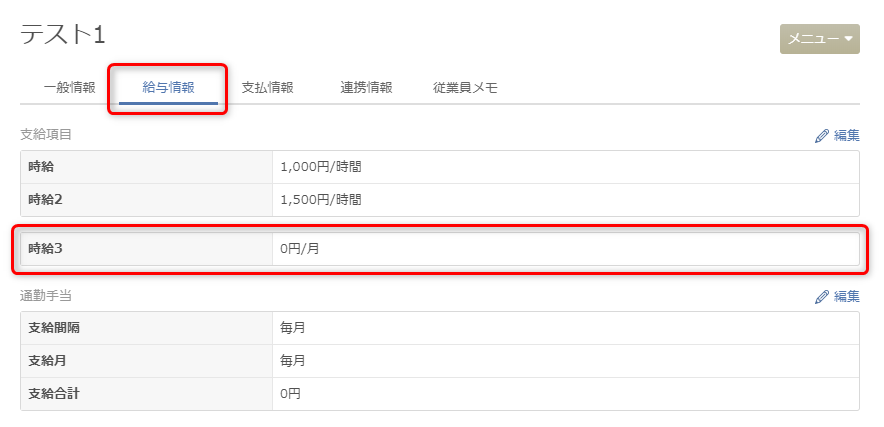The width and height of the screenshot is (884, 427).
Task: Open the 編集 link for 通勤手当
Action: (x=838, y=297)
